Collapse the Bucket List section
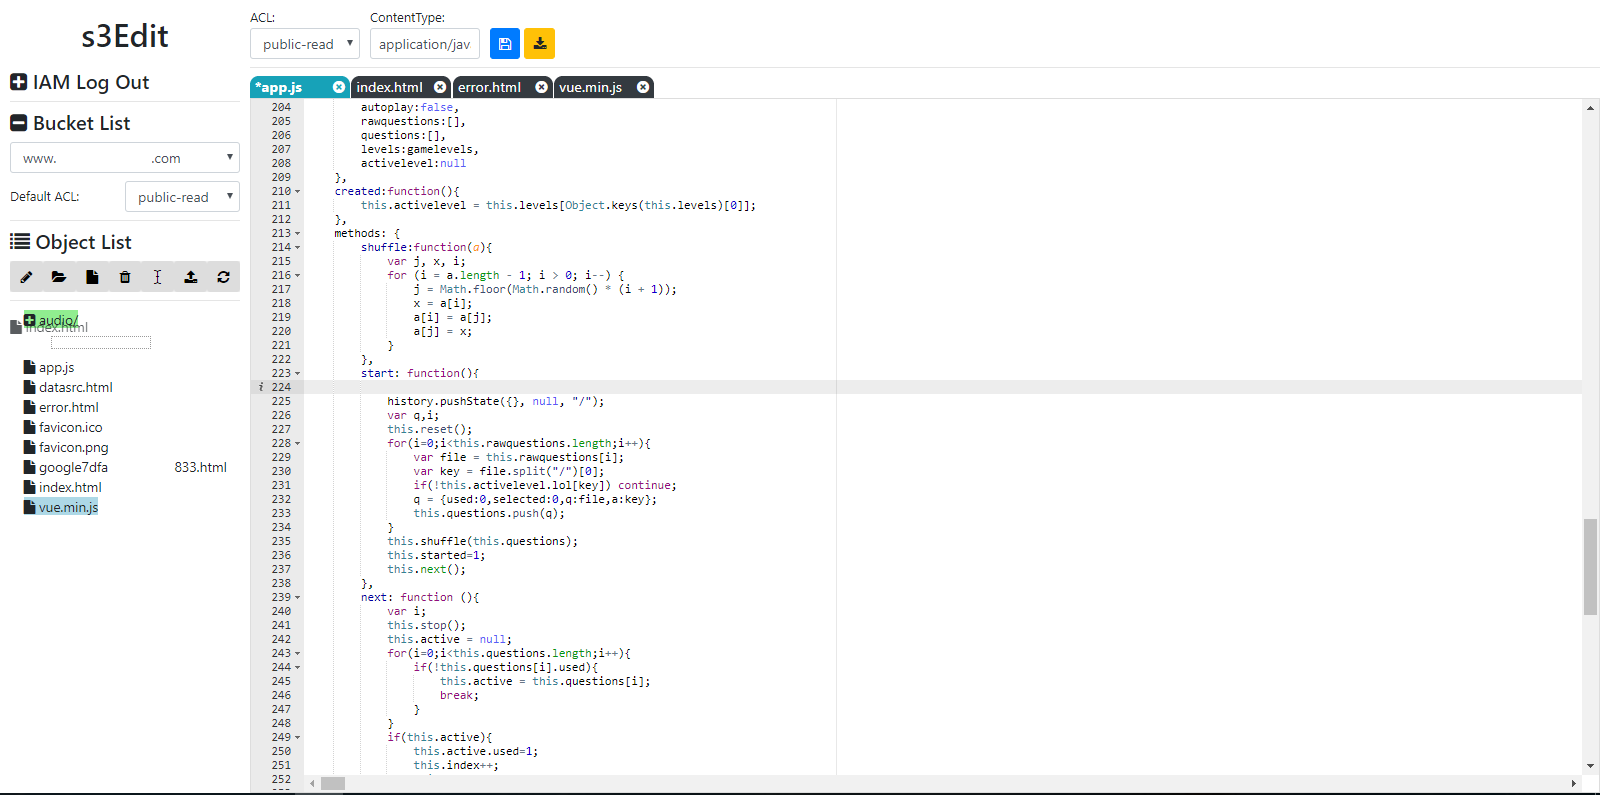1600x795 pixels. coord(18,123)
